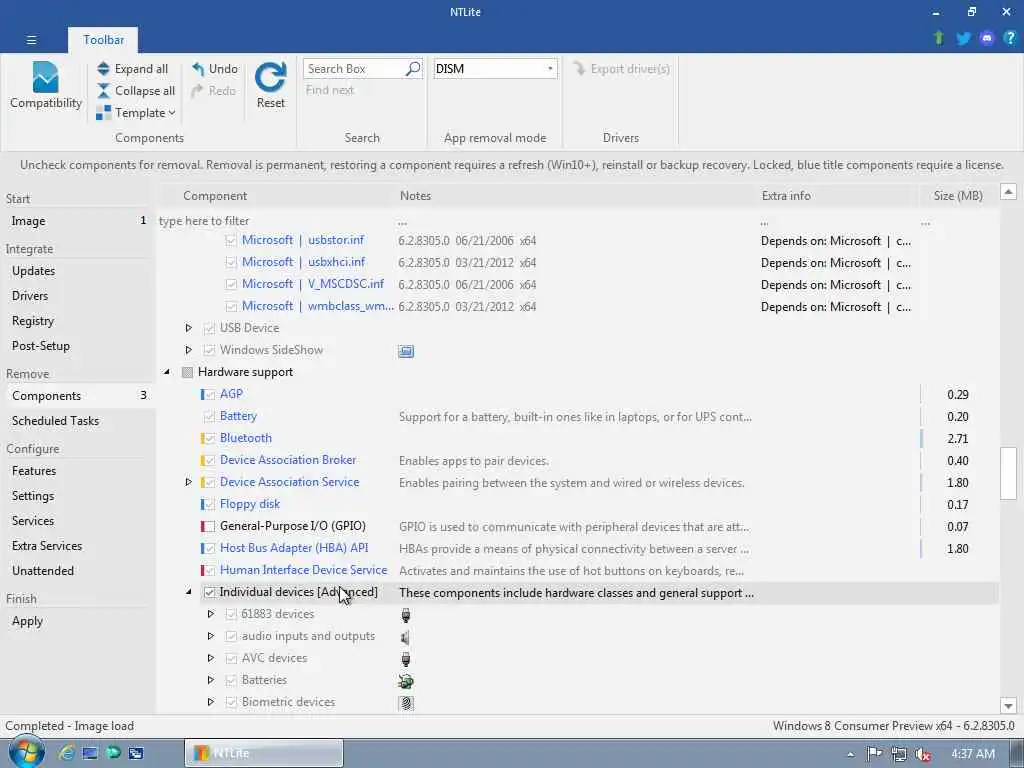This screenshot has height=768, width=1024.
Task: Open the Drivers page in sidebar
Action: (x=78, y=296)
